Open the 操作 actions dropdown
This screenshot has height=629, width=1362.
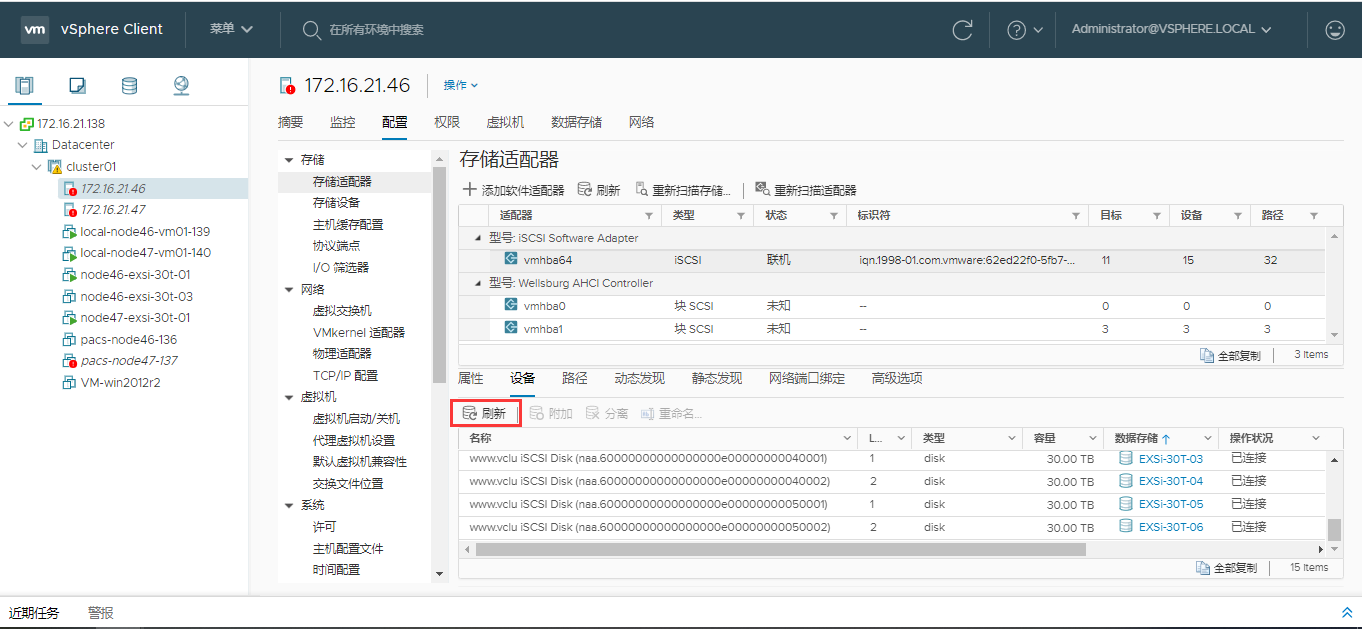point(461,85)
